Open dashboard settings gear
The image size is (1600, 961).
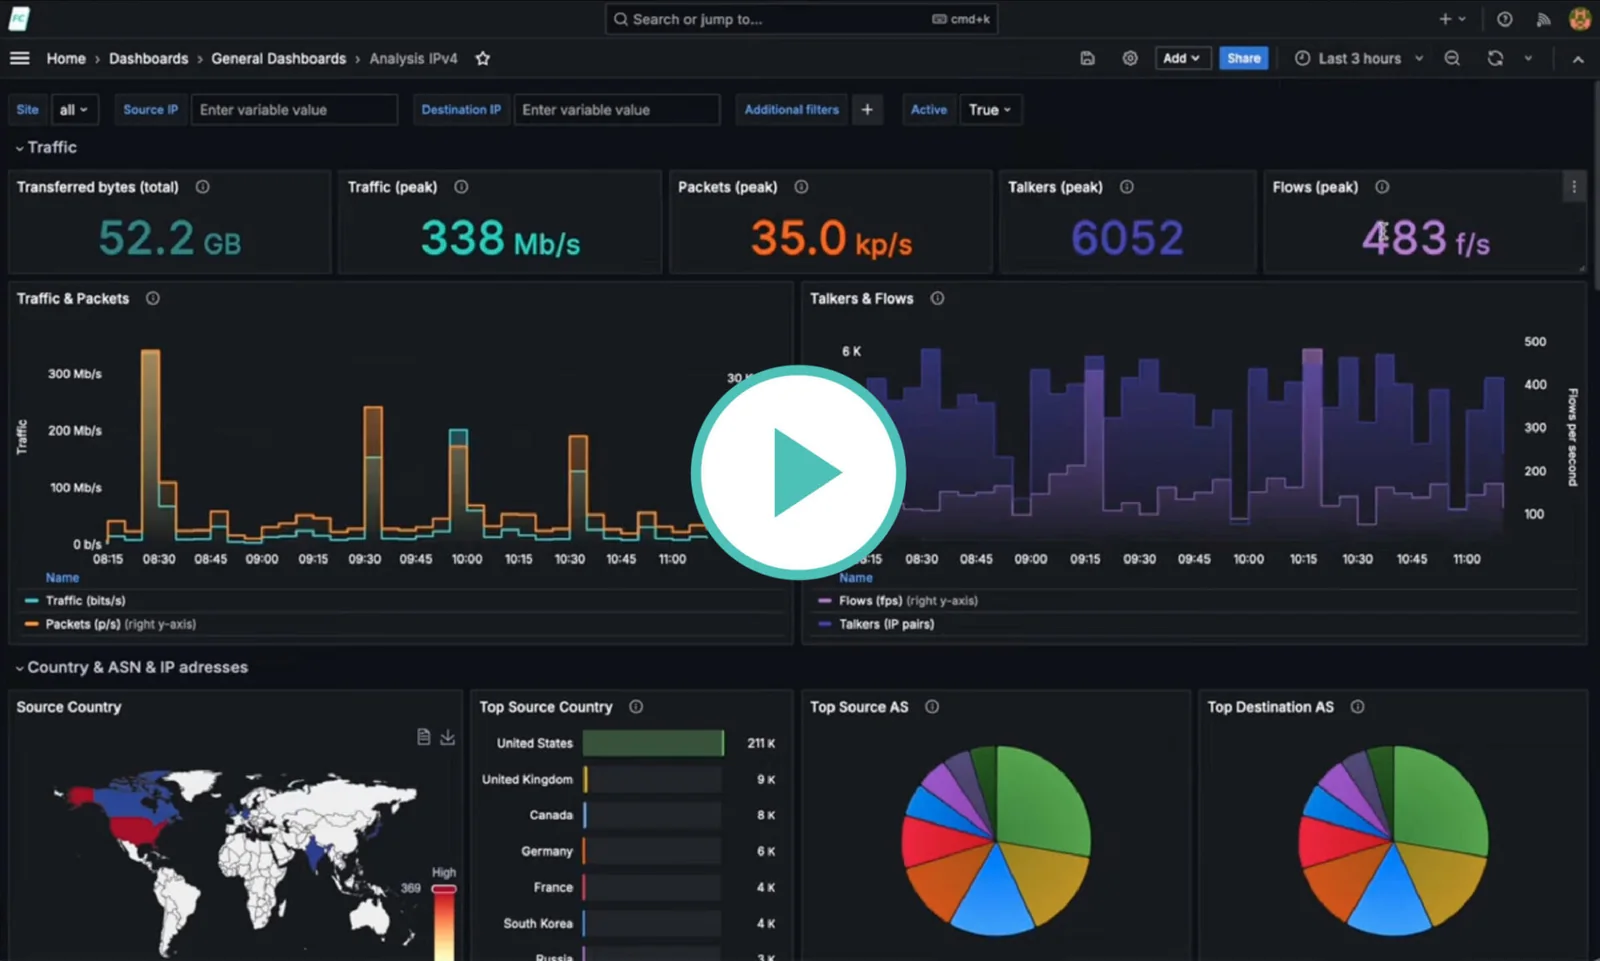(1130, 58)
